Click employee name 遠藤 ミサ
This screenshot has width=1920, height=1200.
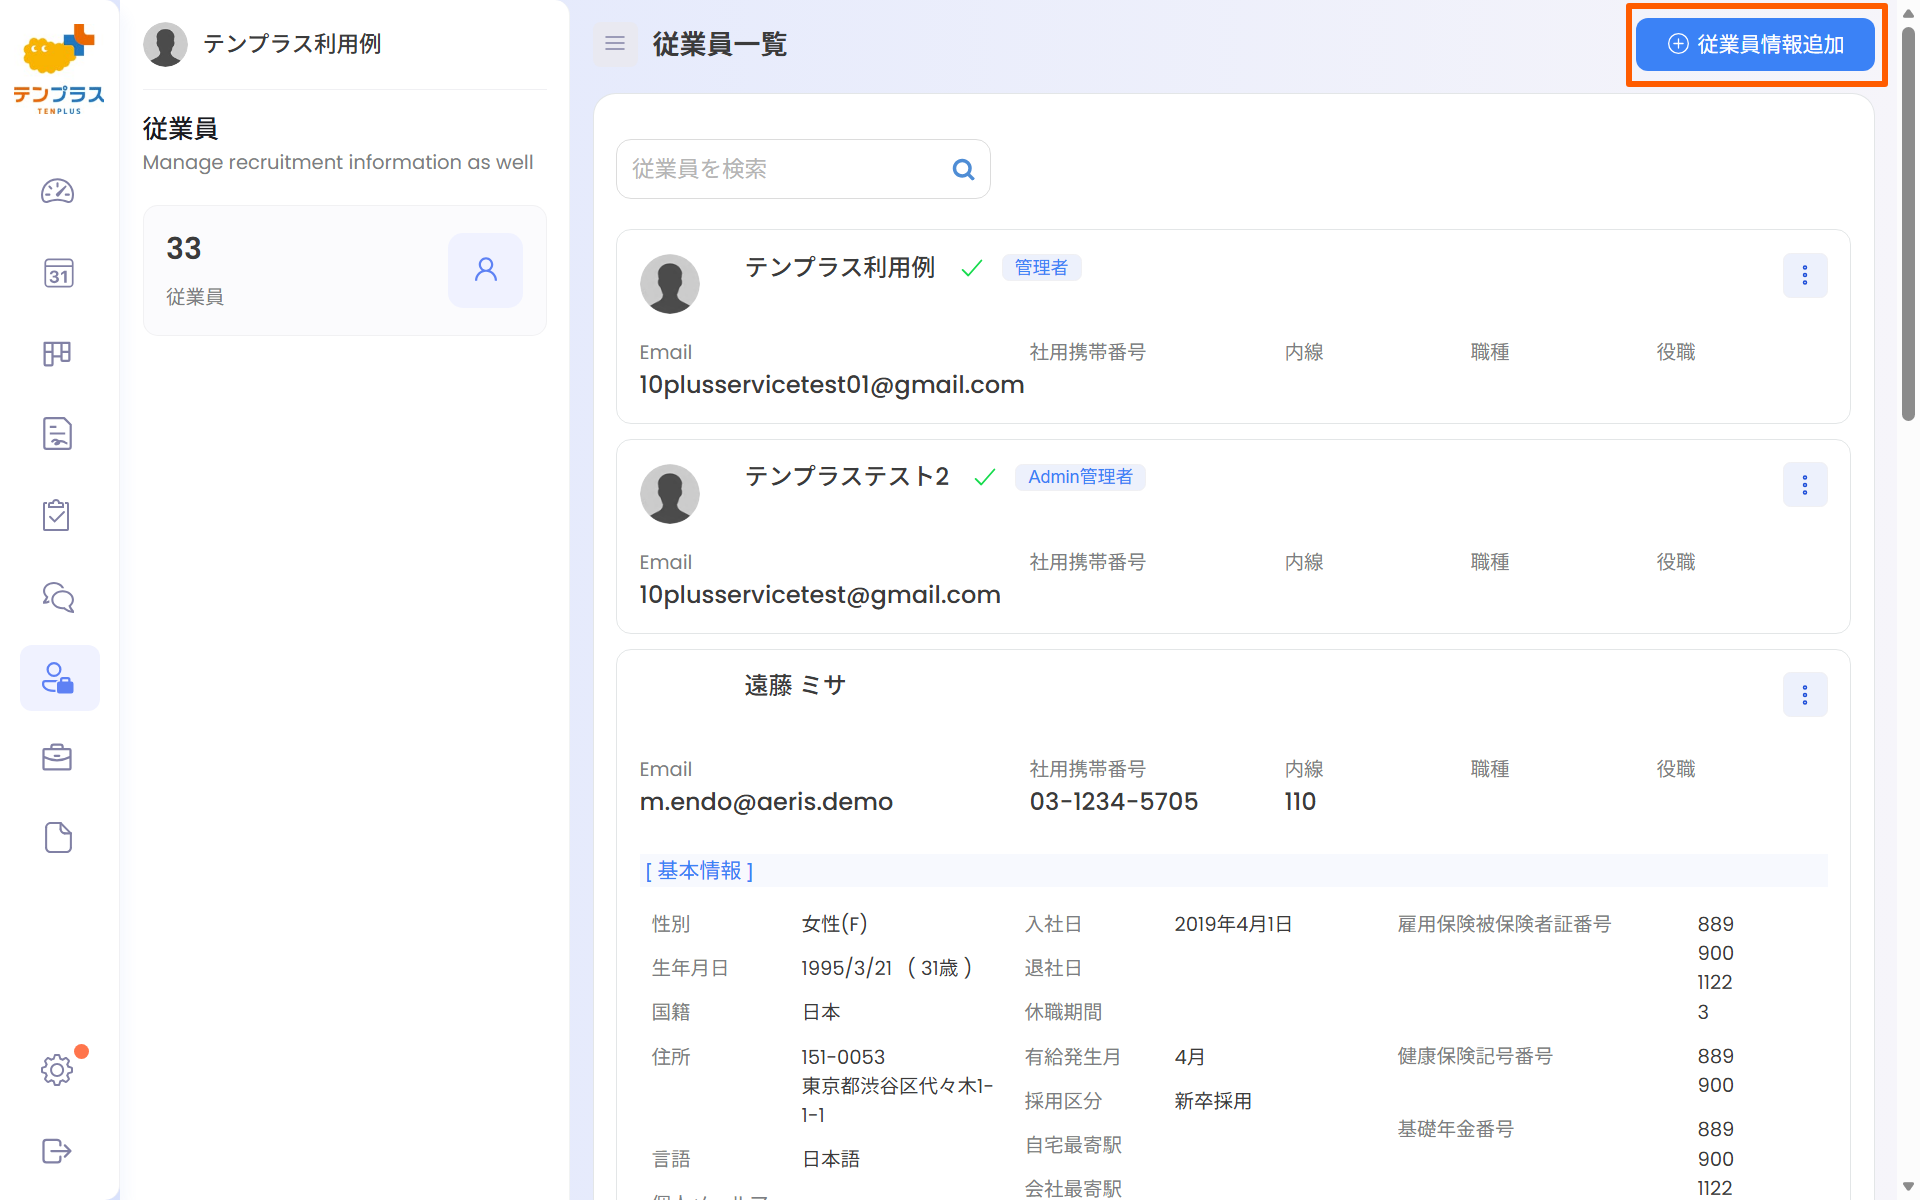(x=795, y=685)
